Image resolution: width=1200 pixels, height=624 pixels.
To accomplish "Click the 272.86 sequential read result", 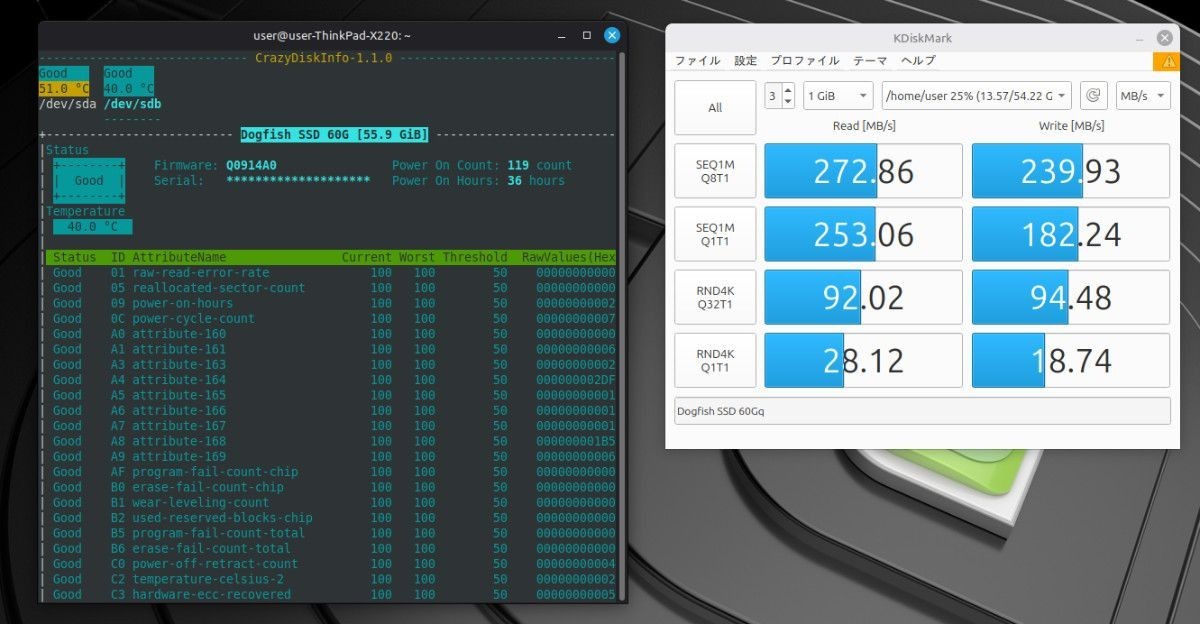I will point(863,171).
